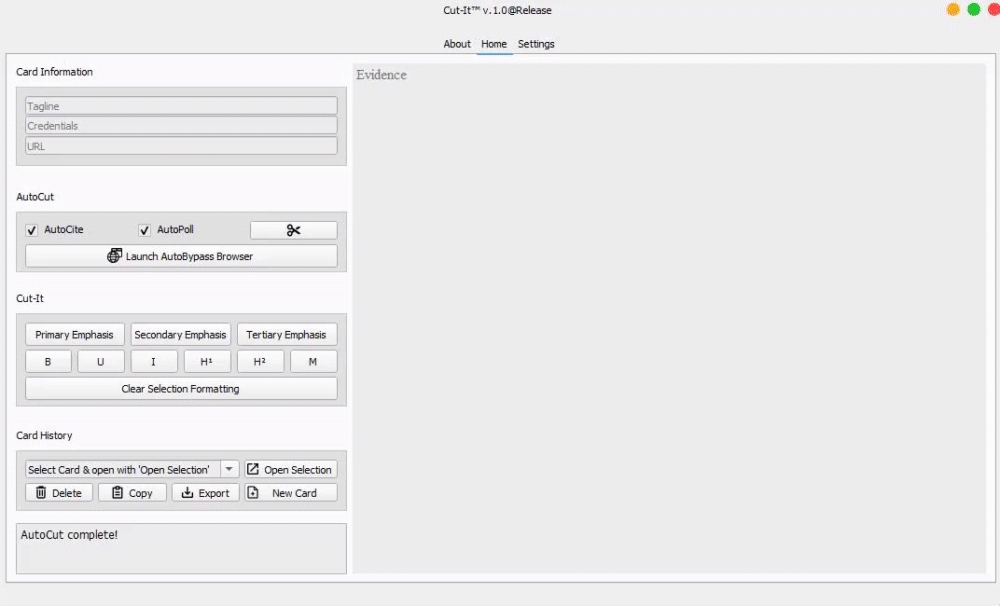1000x606 pixels.
Task: Copy the card using clipboard icon
Action: [132, 493]
